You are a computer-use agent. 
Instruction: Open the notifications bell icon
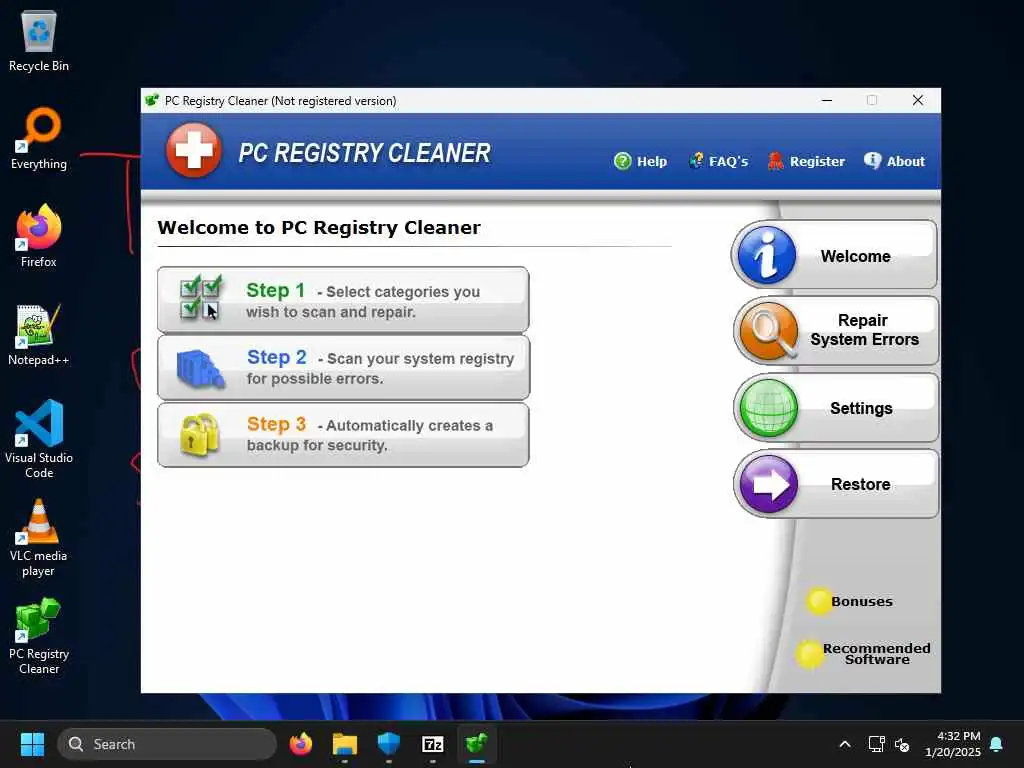click(x=997, y=744)
